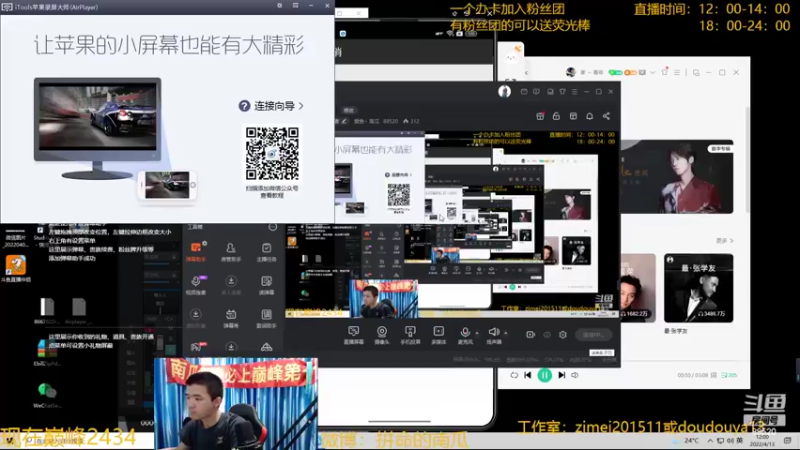Click the record video icon in streaming toolbar
The image size is (800, 450).
tap(531, 335)
